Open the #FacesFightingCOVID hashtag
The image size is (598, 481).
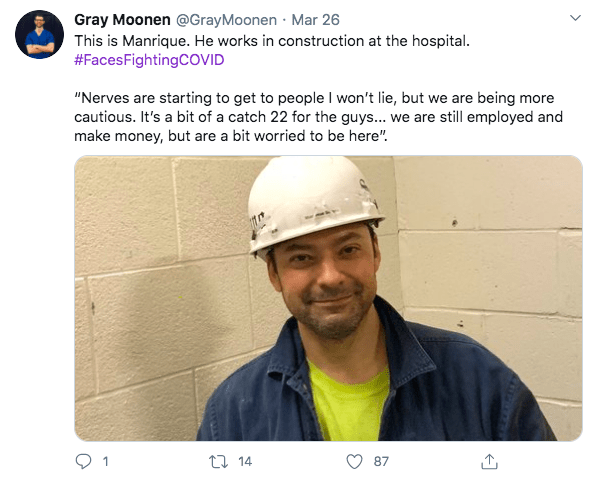tap(149, 60)
